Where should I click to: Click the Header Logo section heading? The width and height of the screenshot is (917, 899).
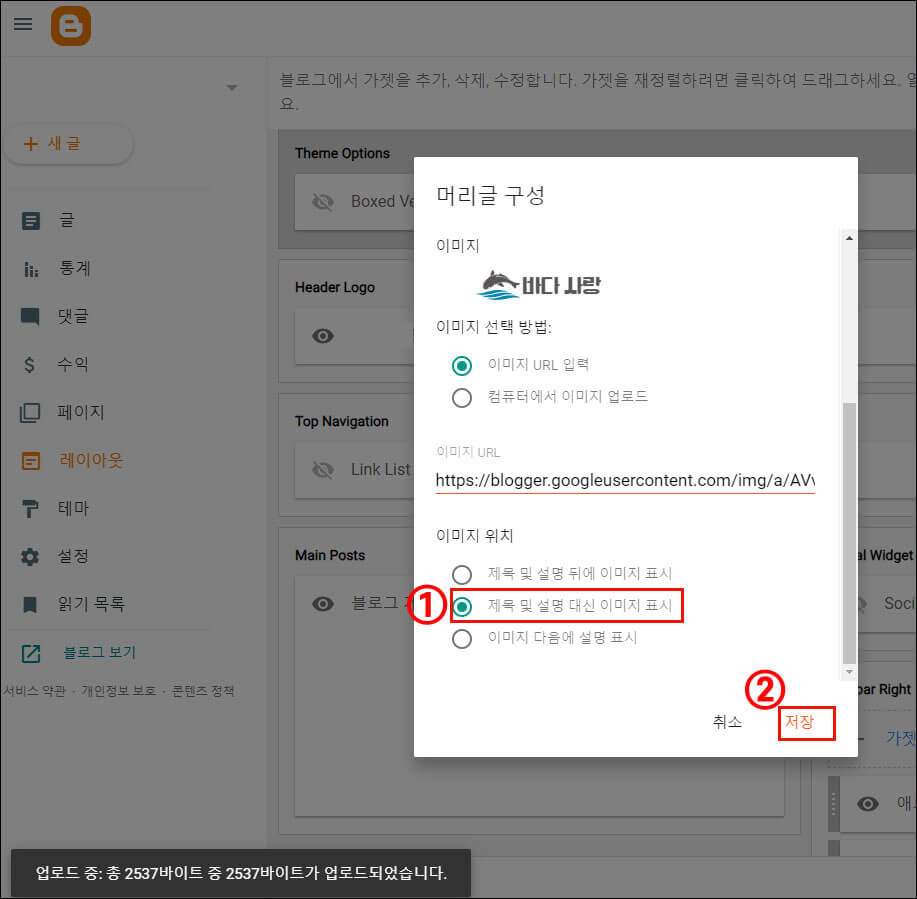[335, 288]
